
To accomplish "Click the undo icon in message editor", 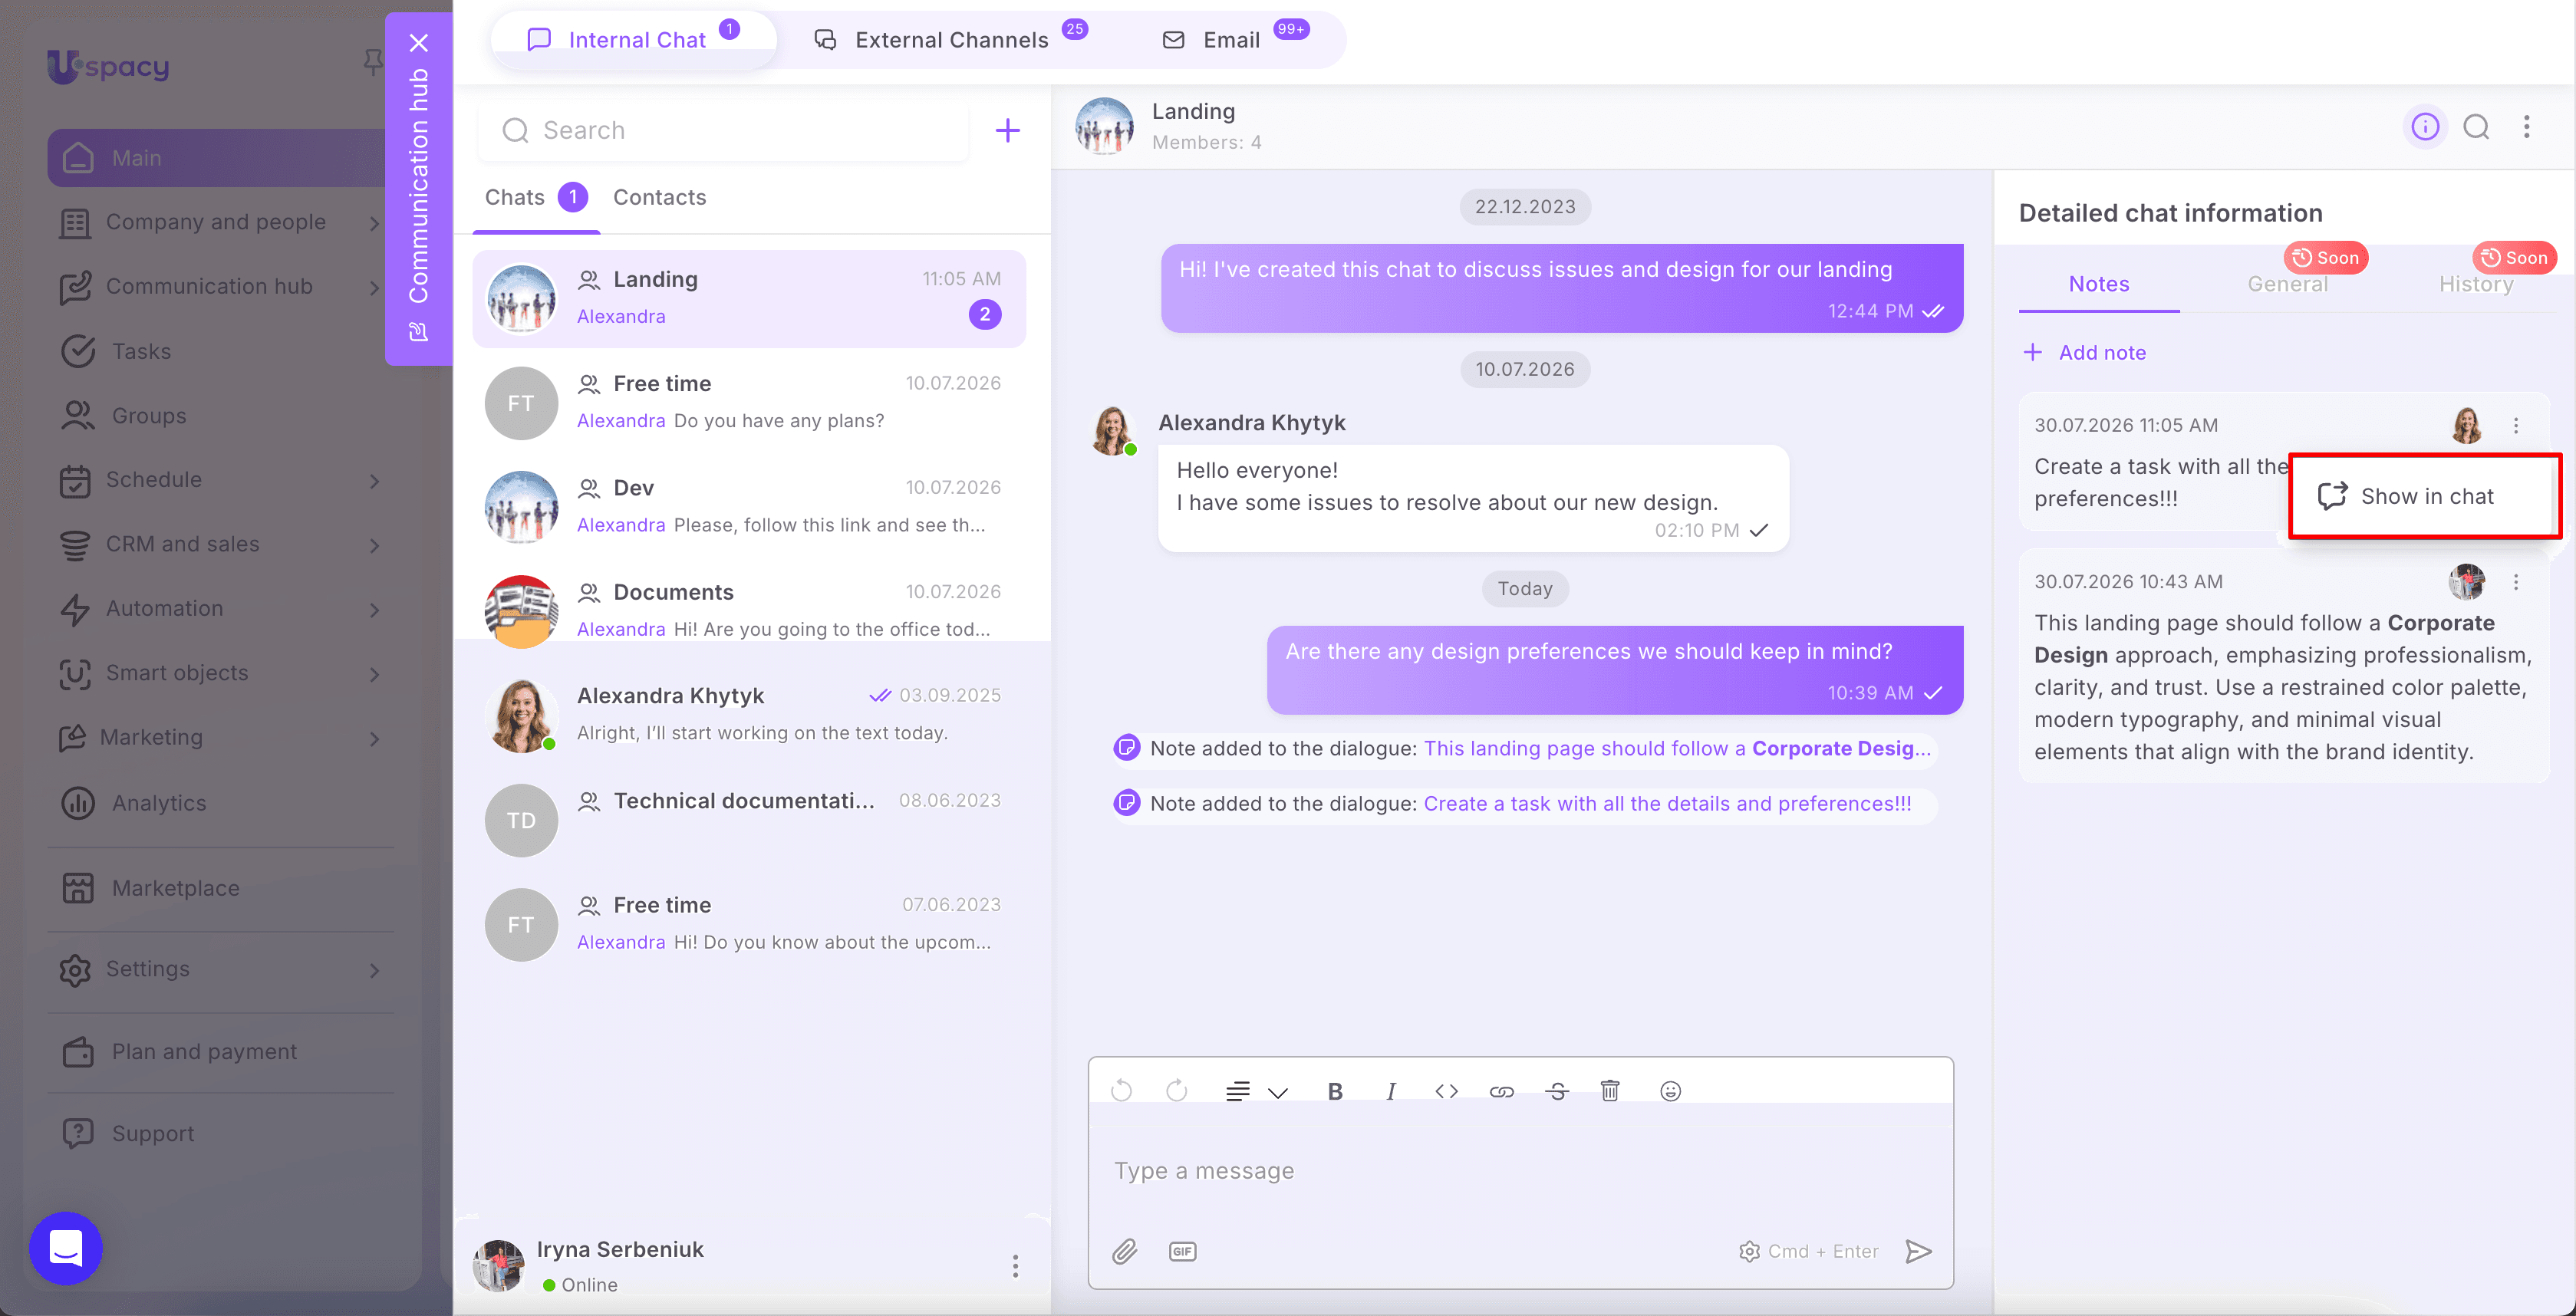I will coord(1121,1090).
